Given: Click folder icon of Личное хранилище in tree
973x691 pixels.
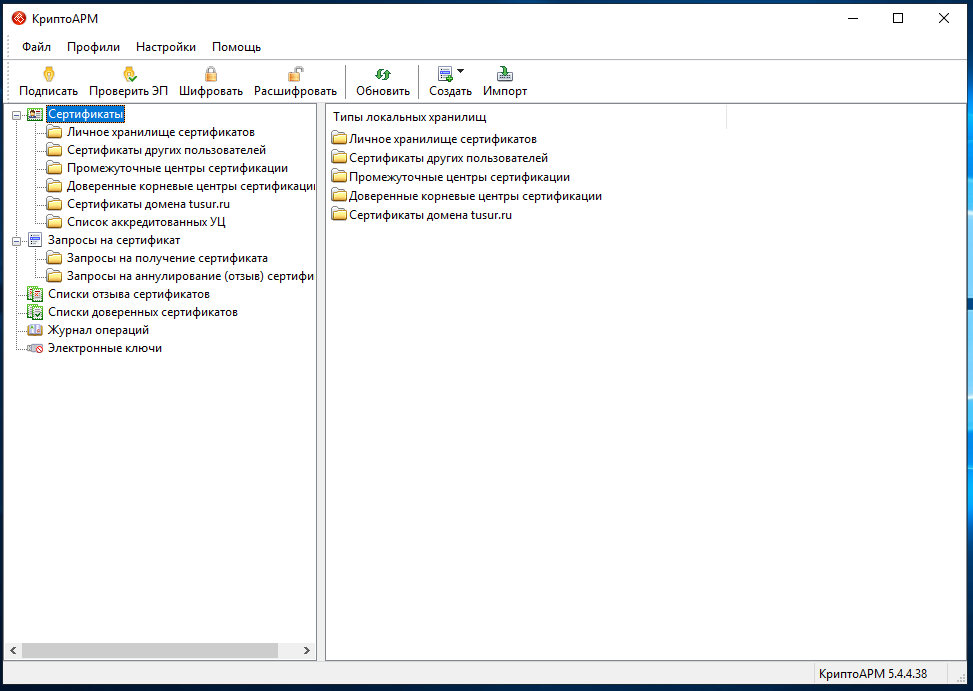Looking at the screenshot, I should [55, 132].
